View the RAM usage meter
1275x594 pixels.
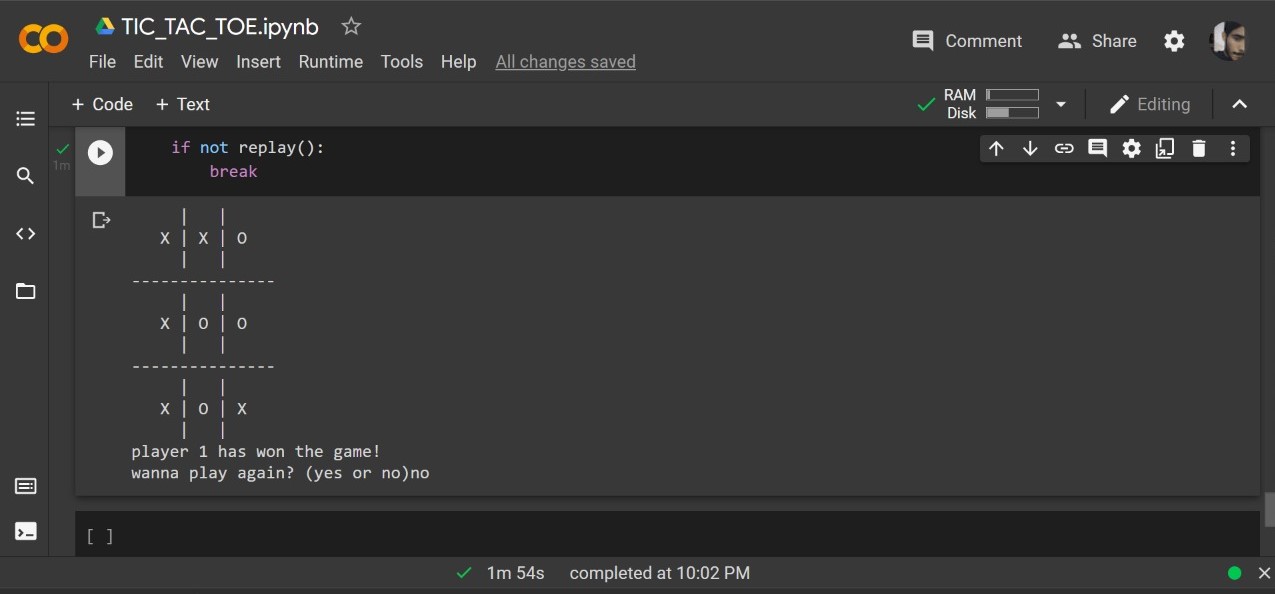click(1012, 95)
